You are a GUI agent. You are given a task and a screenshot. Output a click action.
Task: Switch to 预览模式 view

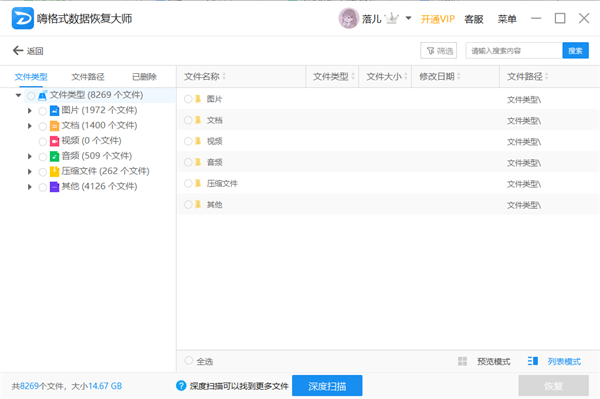(x=494, y=362)
